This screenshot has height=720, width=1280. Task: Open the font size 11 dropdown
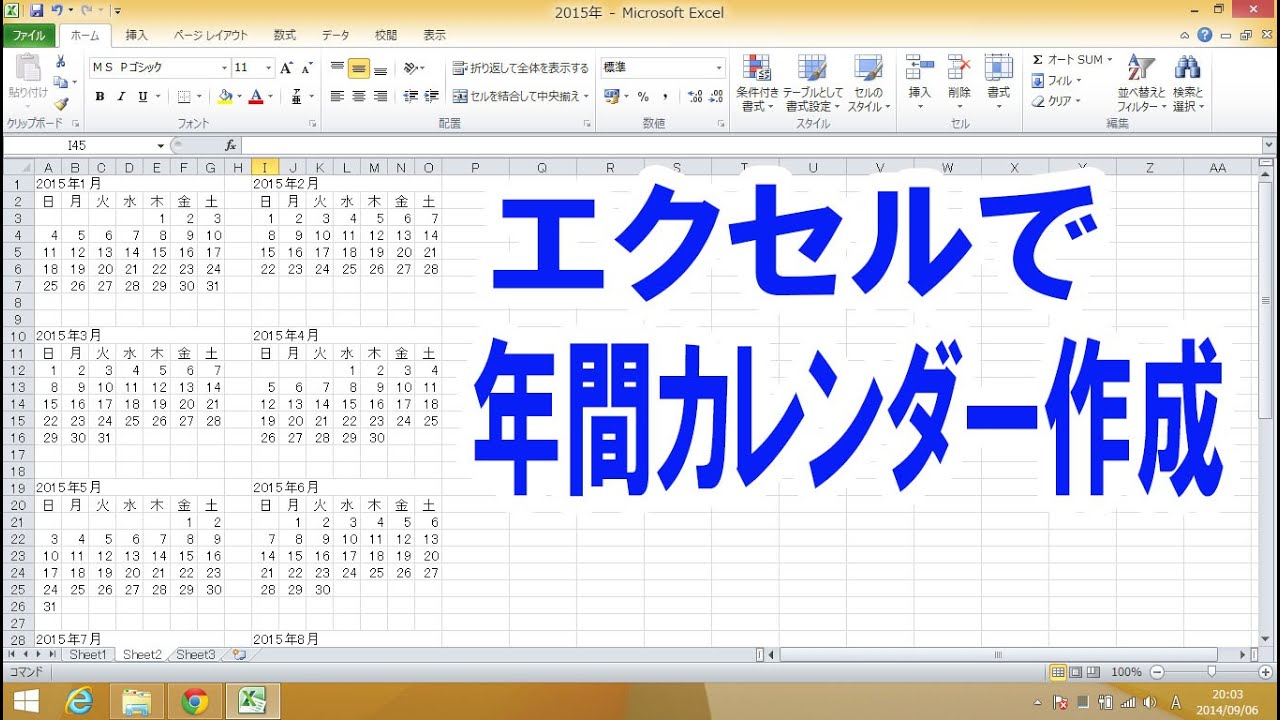[x=268, y=68]
